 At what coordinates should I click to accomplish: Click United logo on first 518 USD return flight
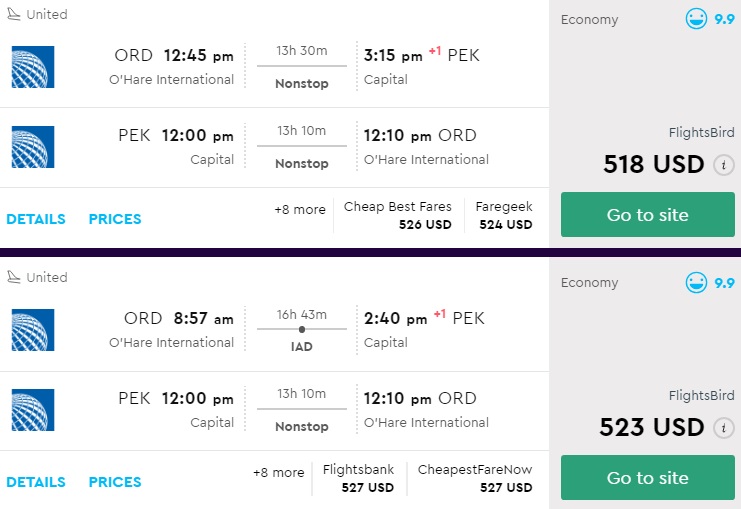pos(33,147)
